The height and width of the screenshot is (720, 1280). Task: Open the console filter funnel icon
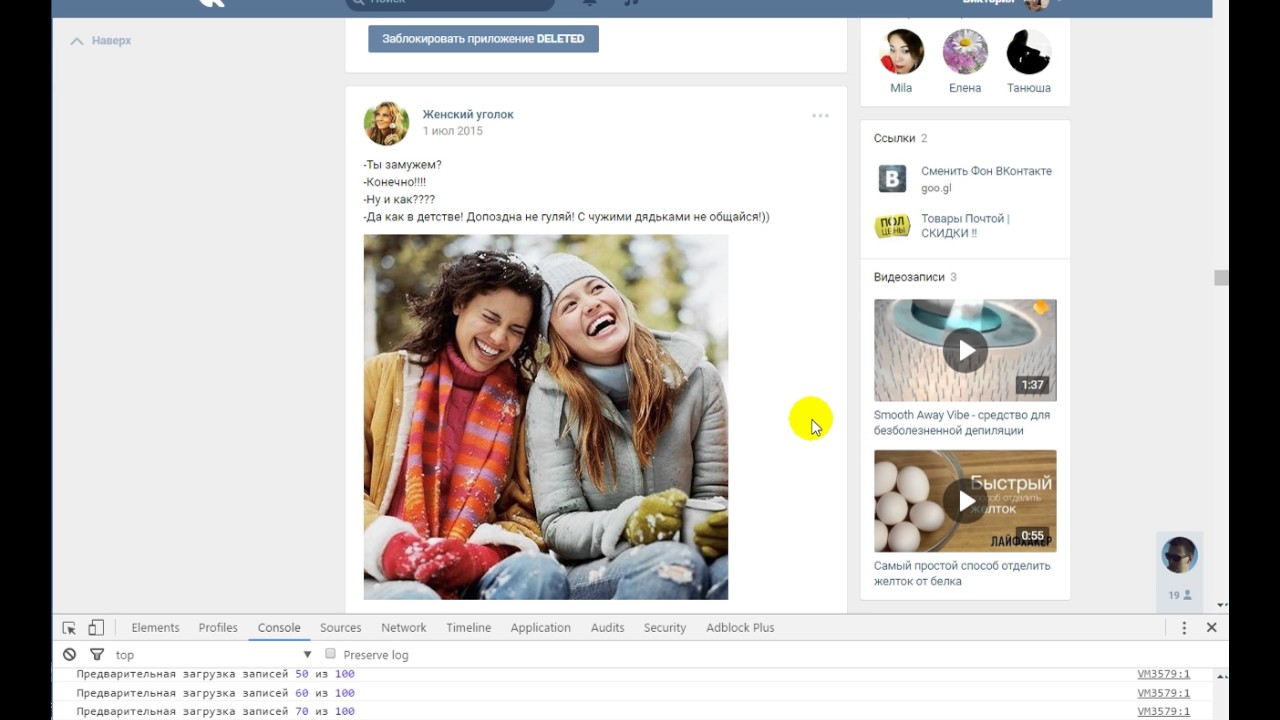97,655
